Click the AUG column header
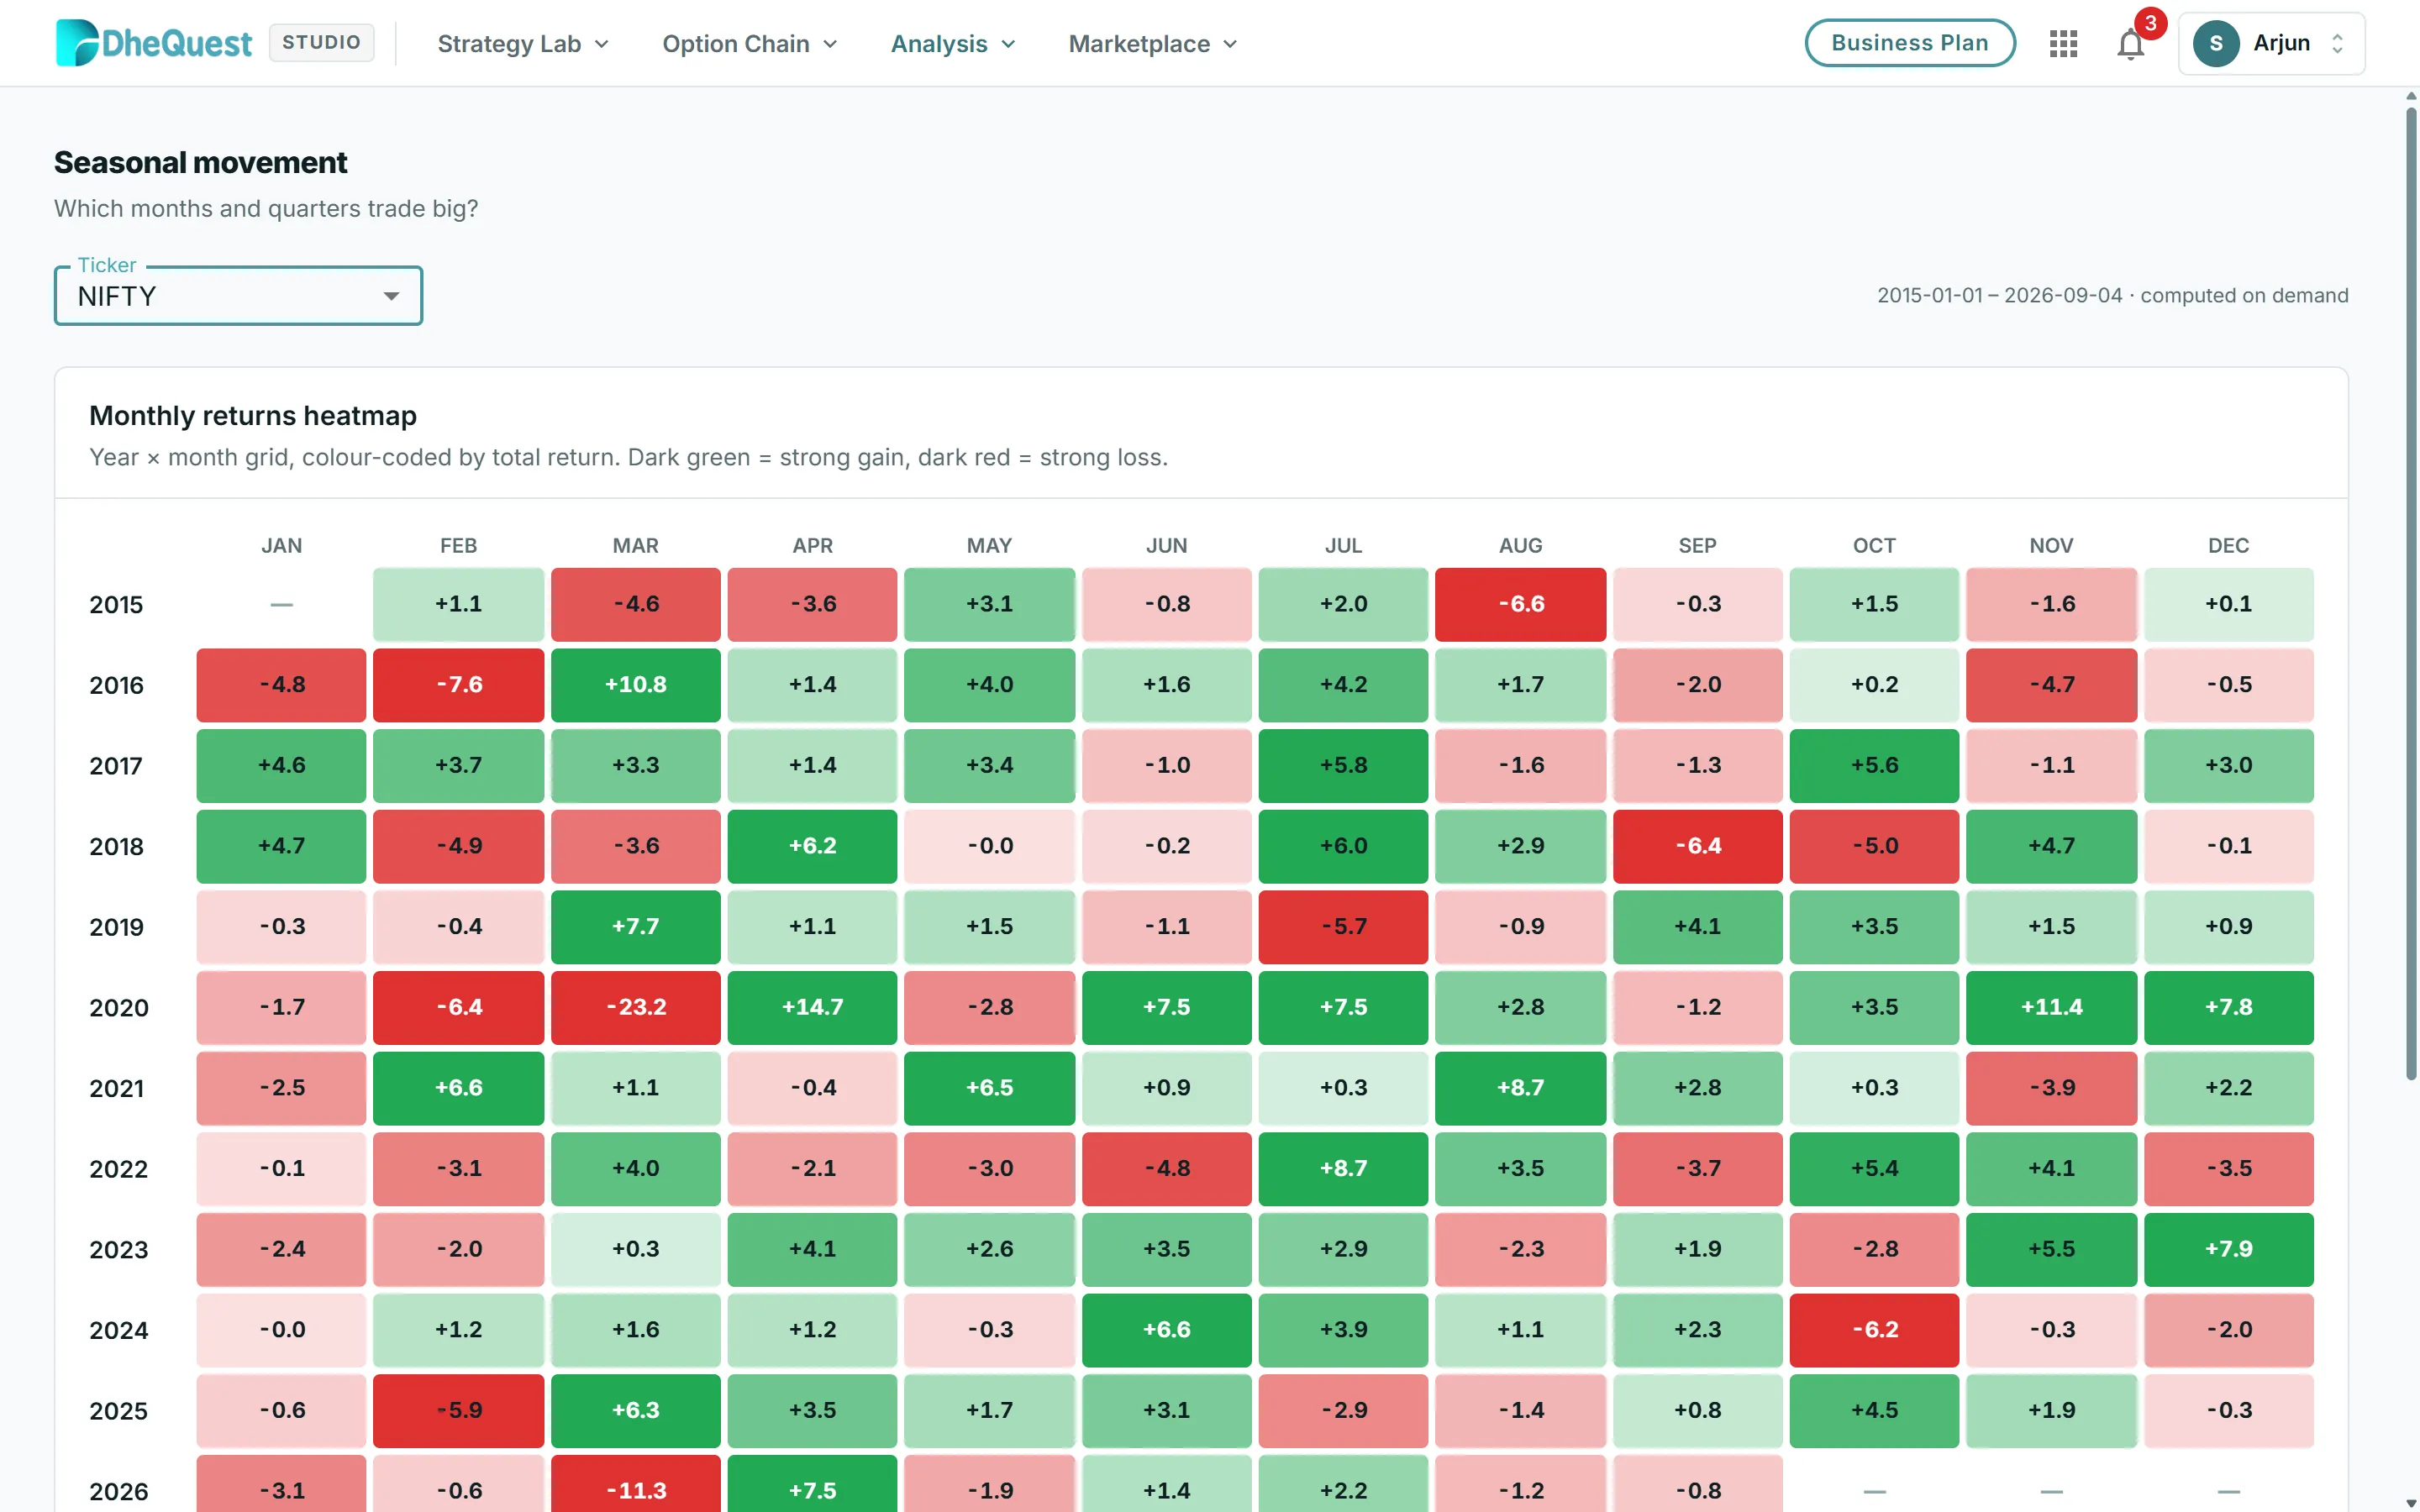Screen dimensions: 2420x1512 click(1520, 546)
